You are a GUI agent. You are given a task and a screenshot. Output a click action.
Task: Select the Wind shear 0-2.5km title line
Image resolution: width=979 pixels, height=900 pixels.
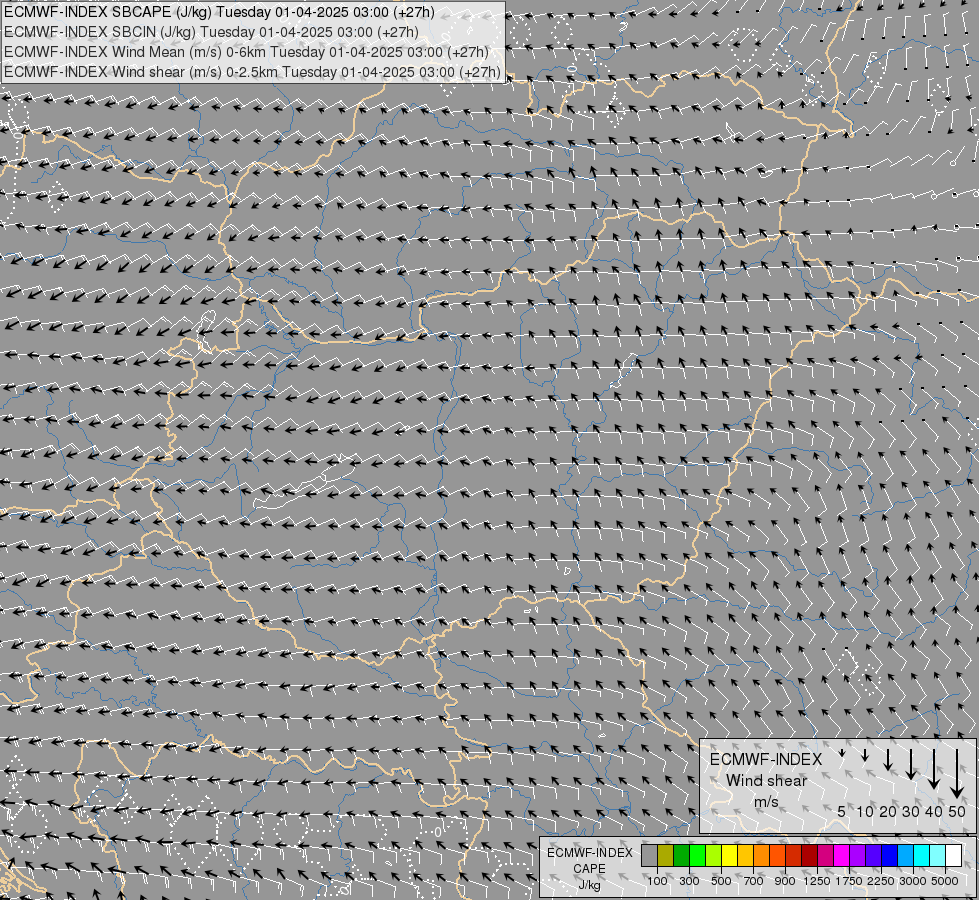pos(252,72)
